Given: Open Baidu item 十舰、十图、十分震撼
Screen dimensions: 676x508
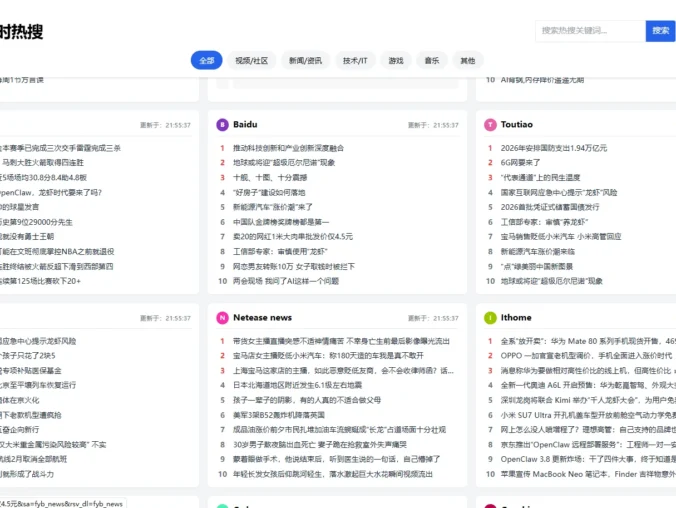Looking at the screenshot, I should click(270, 177).
